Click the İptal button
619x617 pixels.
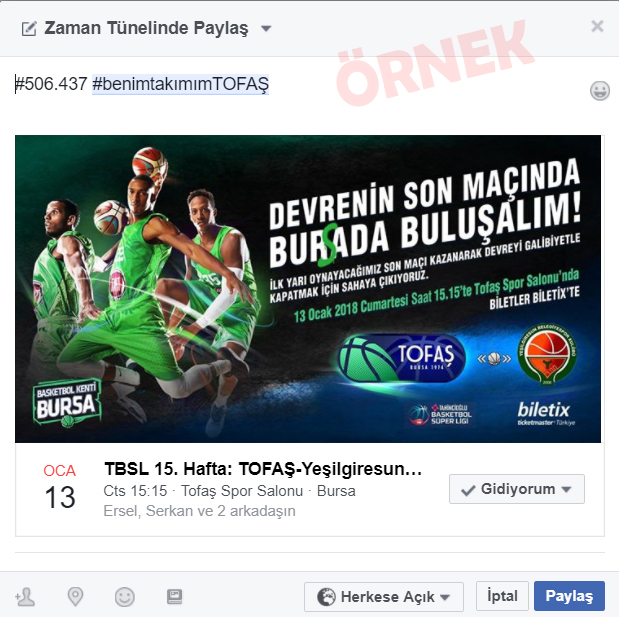pyautogui.click(x=502, y=596)
